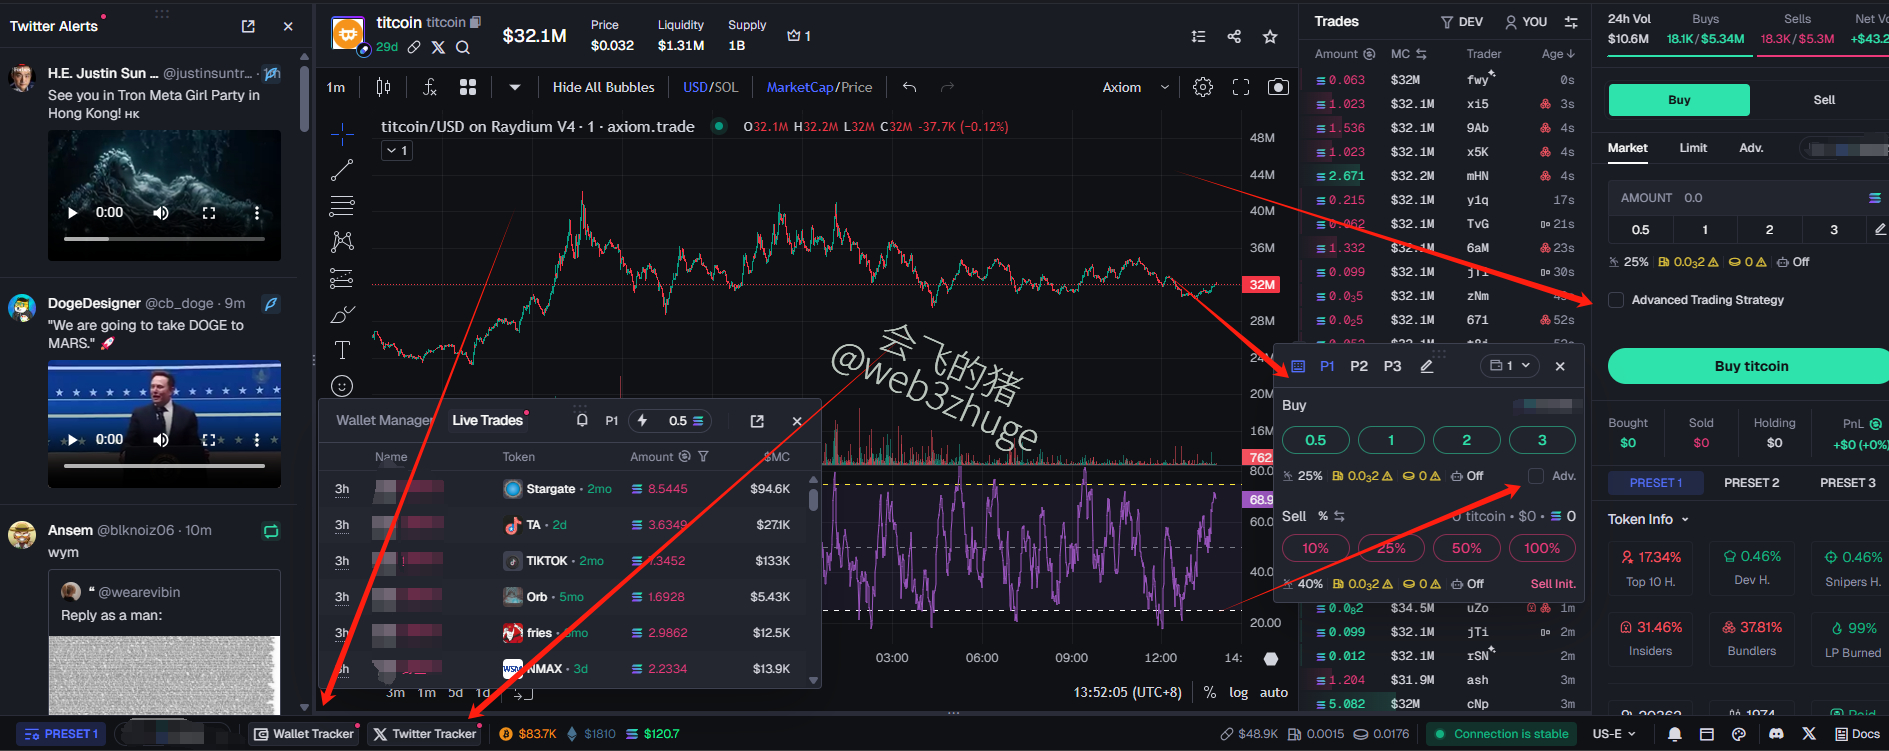Open the US-E region dropdown
Image resolution: width=1889 pixels, height=751 pixels.
1614,734
